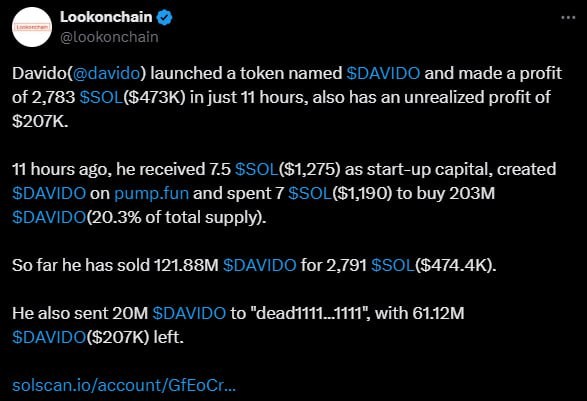Open the @lookonchain handle link
Image resolution: width=587 pixels, height=401 pixels.
[109, 37]
